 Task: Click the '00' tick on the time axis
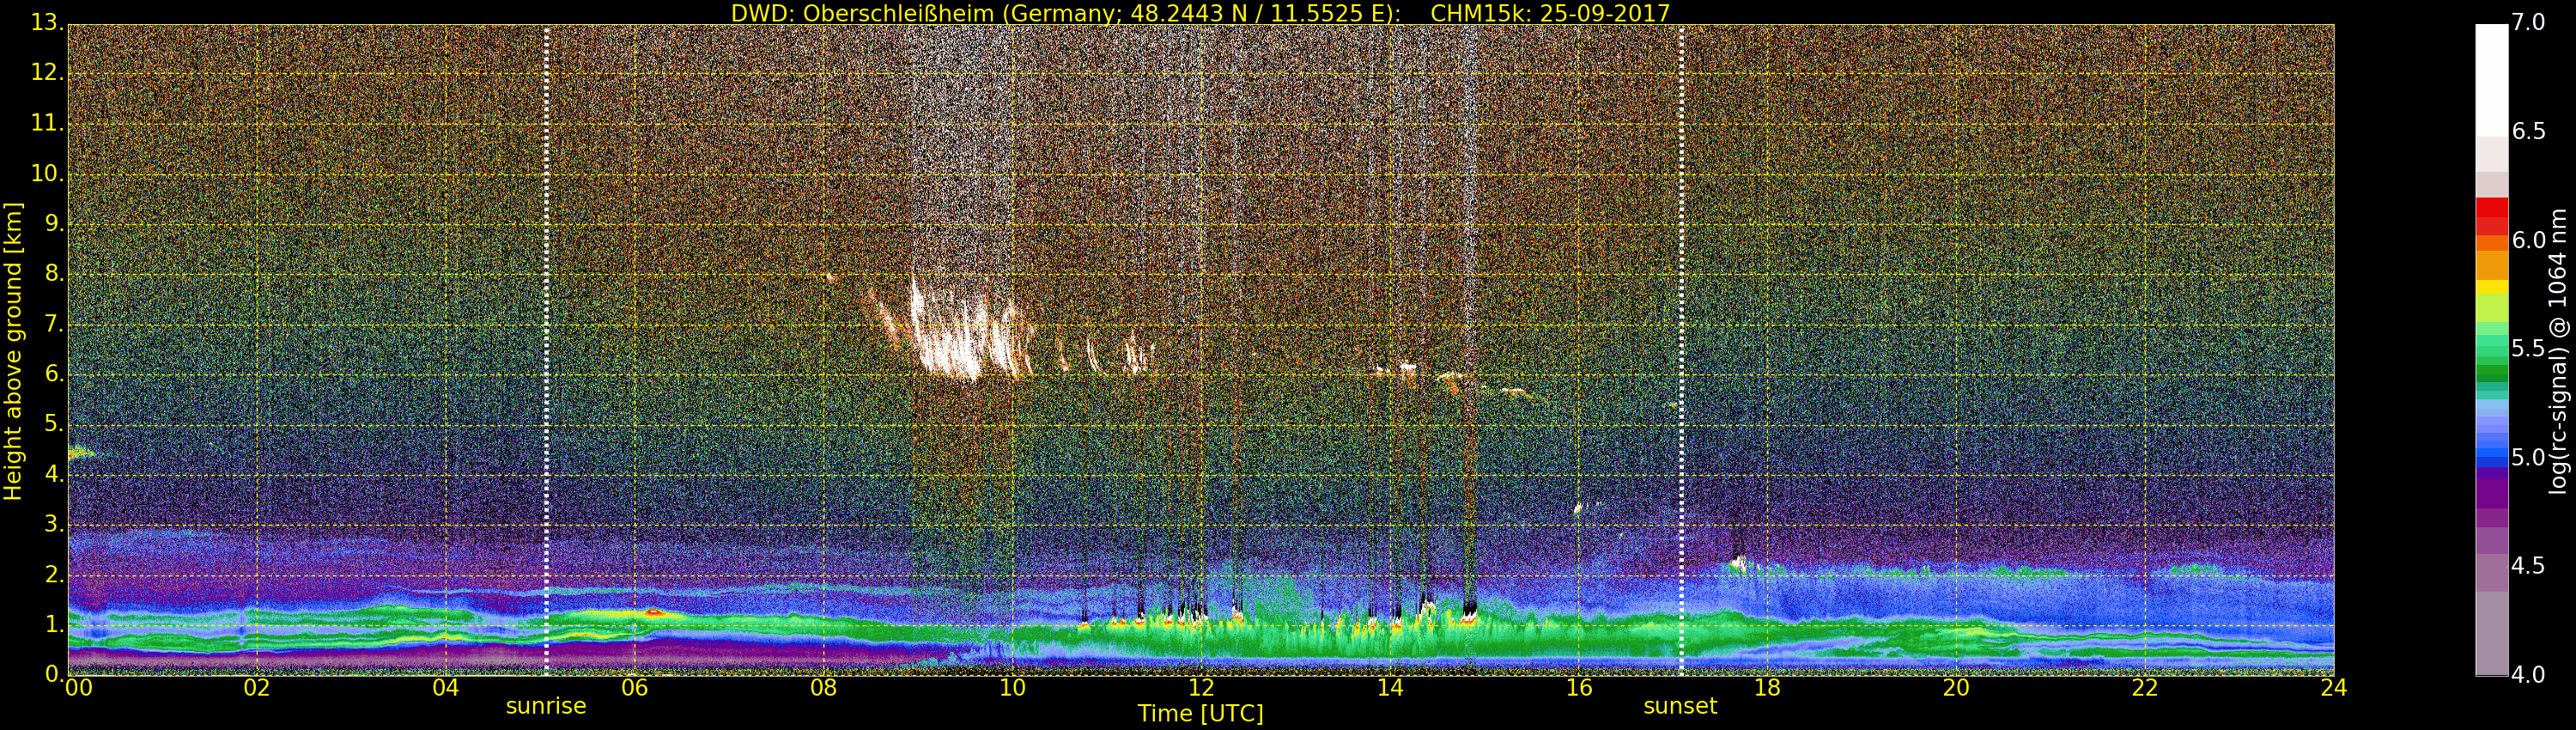pyautogui.click(x=78, y=687)
